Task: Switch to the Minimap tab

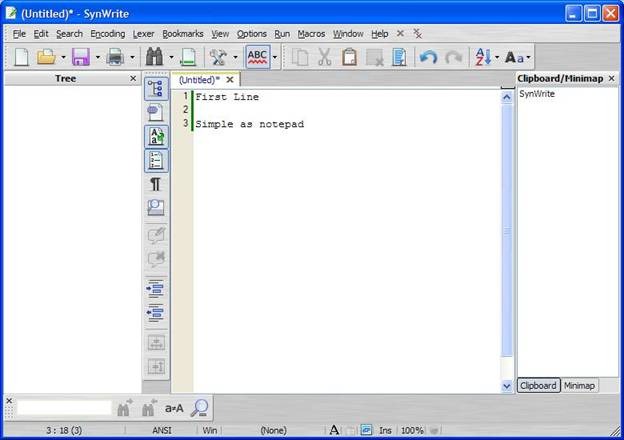Action: (579, 385)
